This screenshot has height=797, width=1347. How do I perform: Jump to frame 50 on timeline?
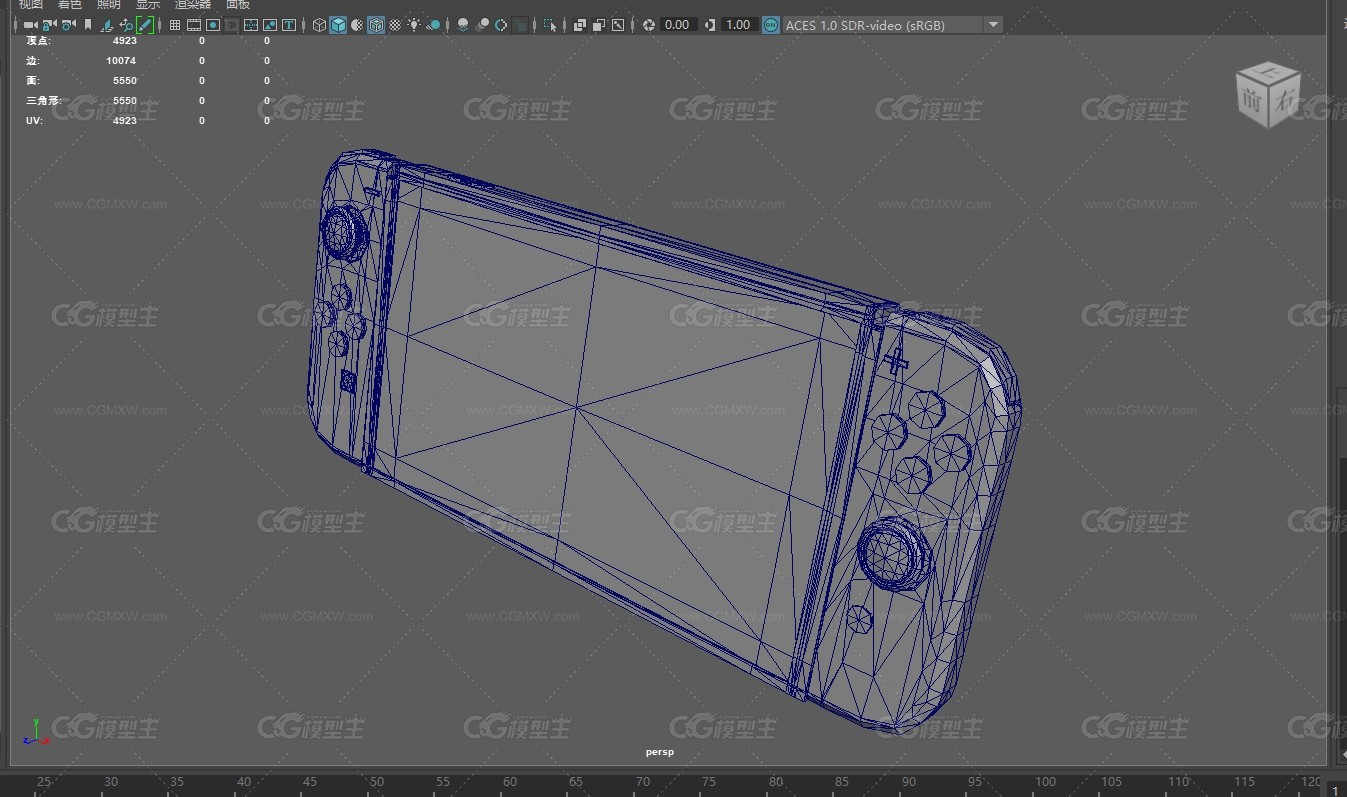pyautogui.click(x=377, y=782)
